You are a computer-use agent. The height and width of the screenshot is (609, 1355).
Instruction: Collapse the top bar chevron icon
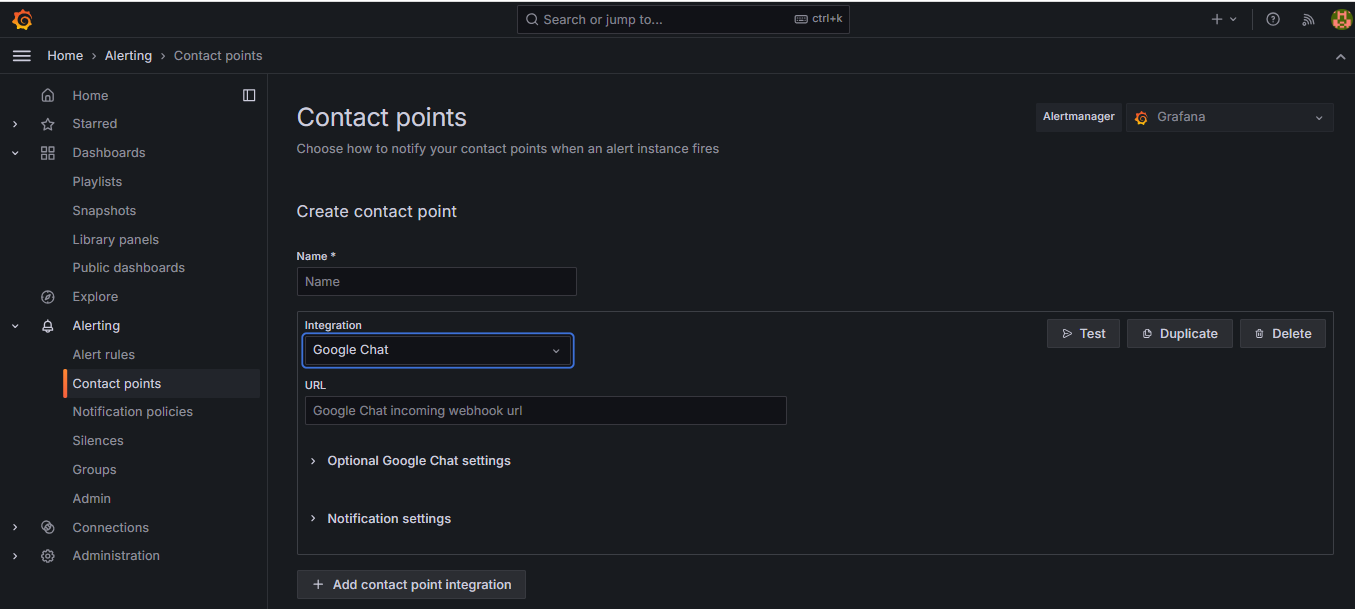click(x=1341, y=57)
